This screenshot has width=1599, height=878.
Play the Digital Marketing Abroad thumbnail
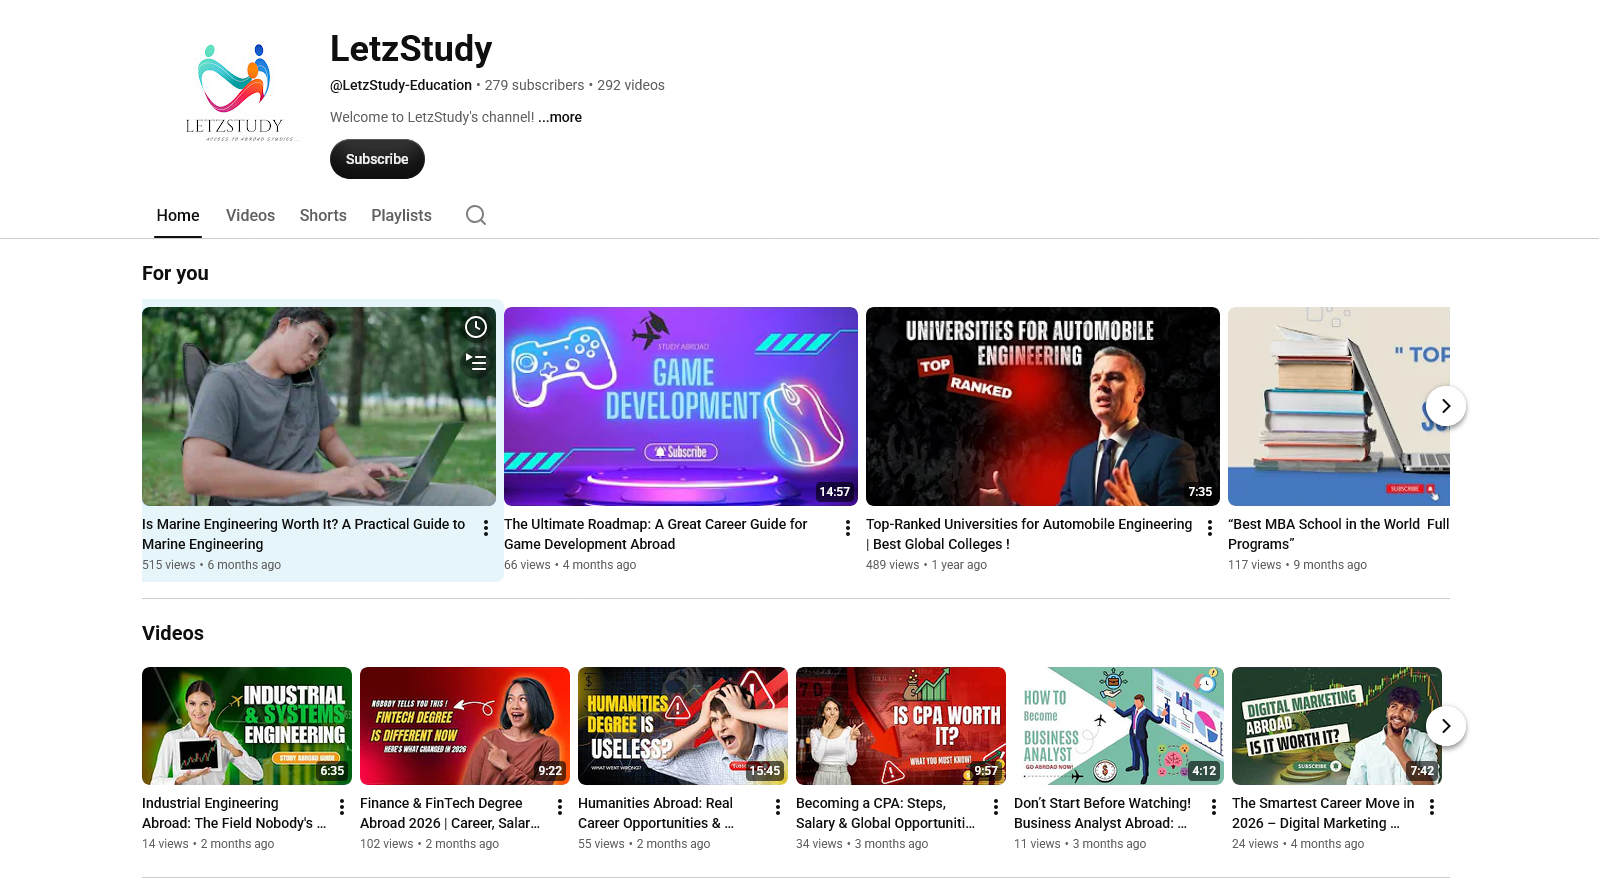(1337, 726)
